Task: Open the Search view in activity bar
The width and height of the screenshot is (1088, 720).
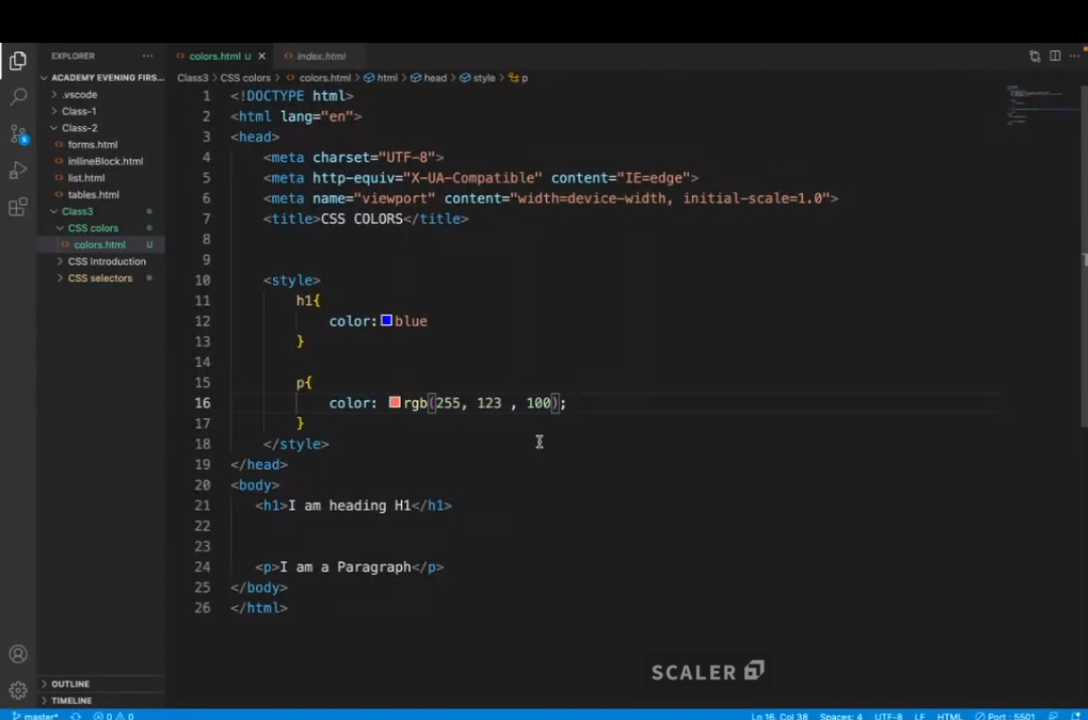Action: 18,97
